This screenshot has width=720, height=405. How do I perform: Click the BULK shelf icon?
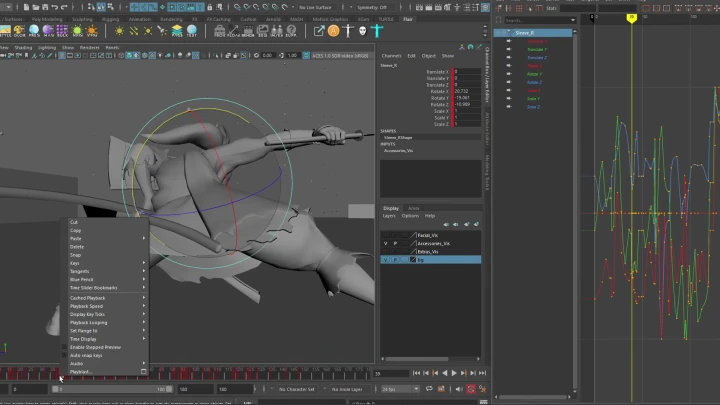click(62, 31)
